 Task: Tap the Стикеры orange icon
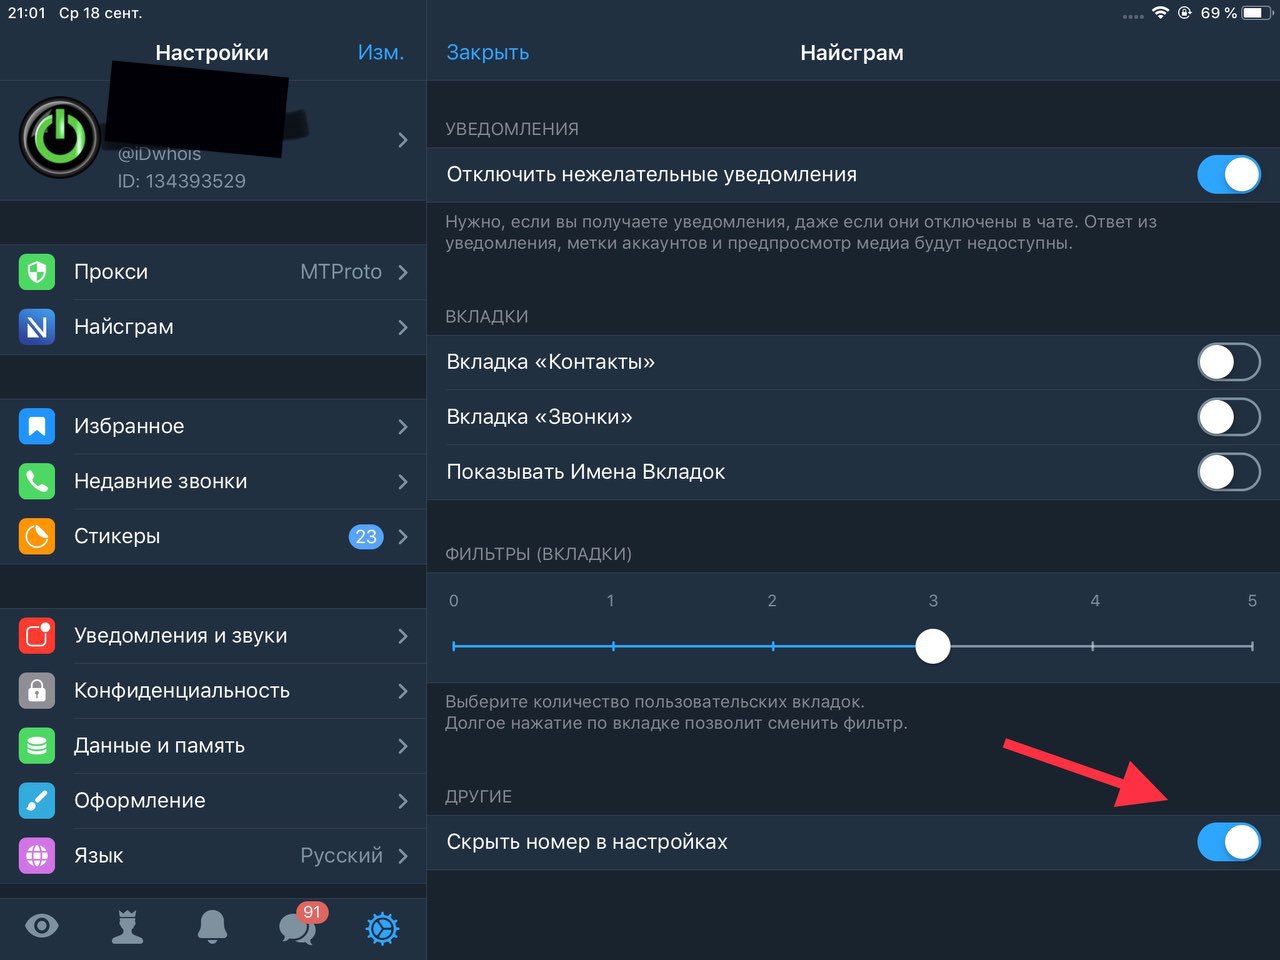pyautogui.click(x=37, y=536)
